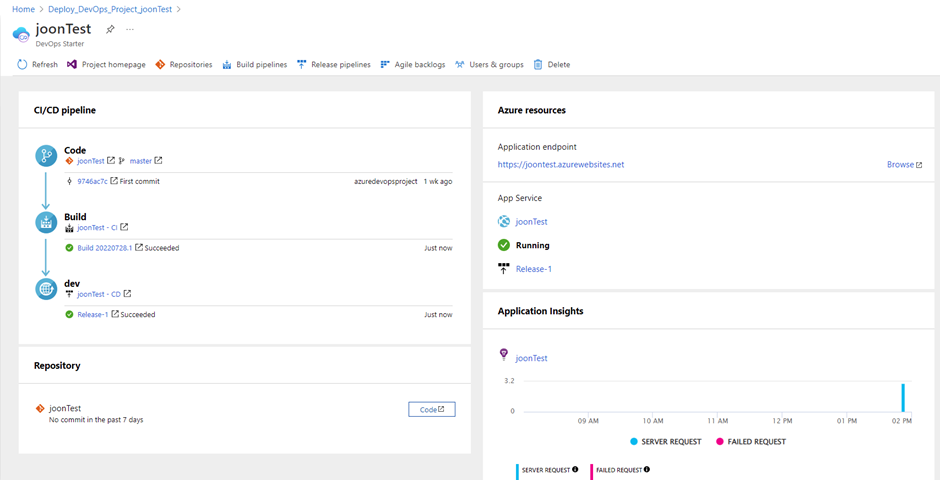Click the Code button in Repository
Screen dimensions: 940x480
tap(432, 409)
